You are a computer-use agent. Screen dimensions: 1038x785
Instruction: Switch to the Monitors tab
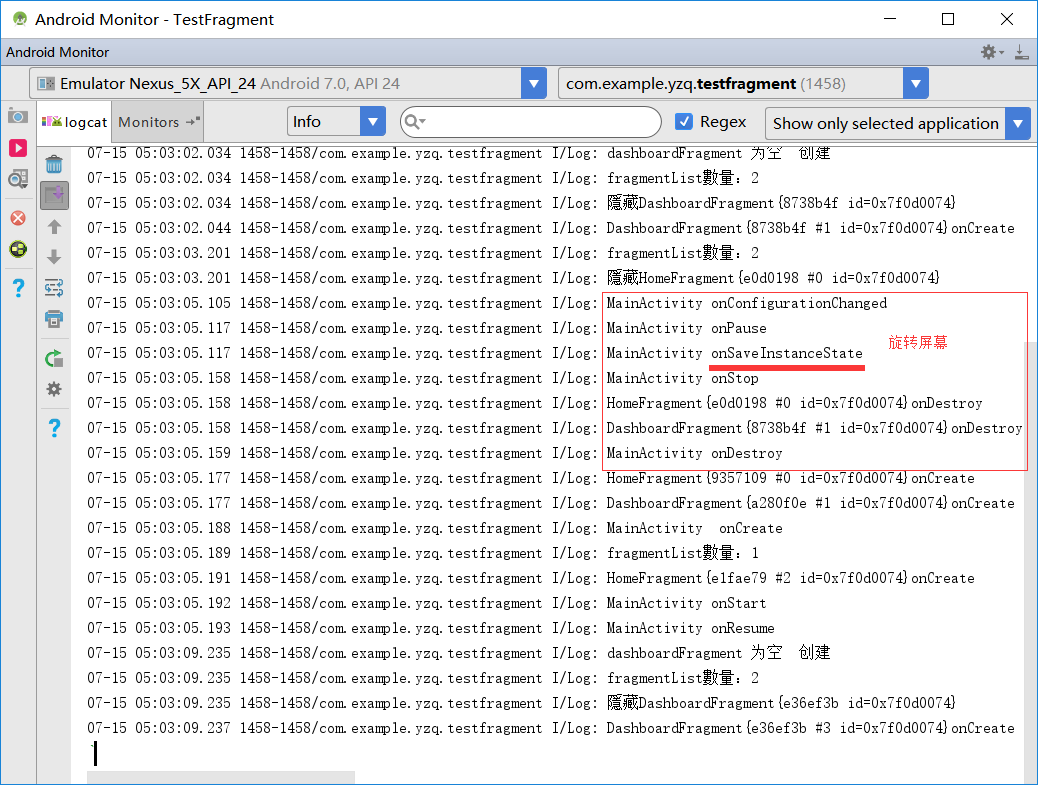point(148,122)
